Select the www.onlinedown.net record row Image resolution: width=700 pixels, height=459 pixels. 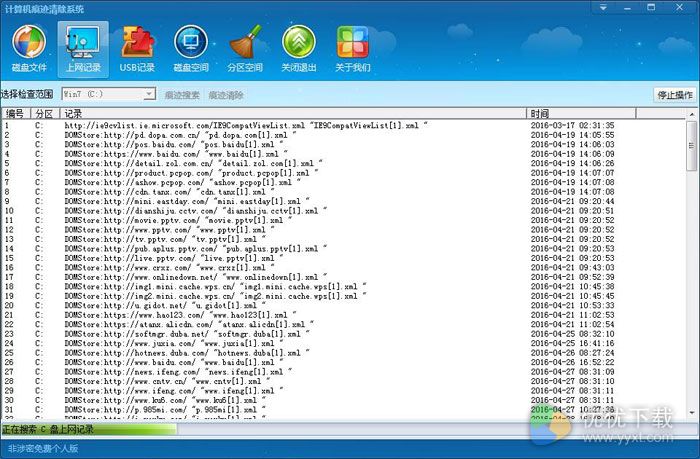point(343,277)
